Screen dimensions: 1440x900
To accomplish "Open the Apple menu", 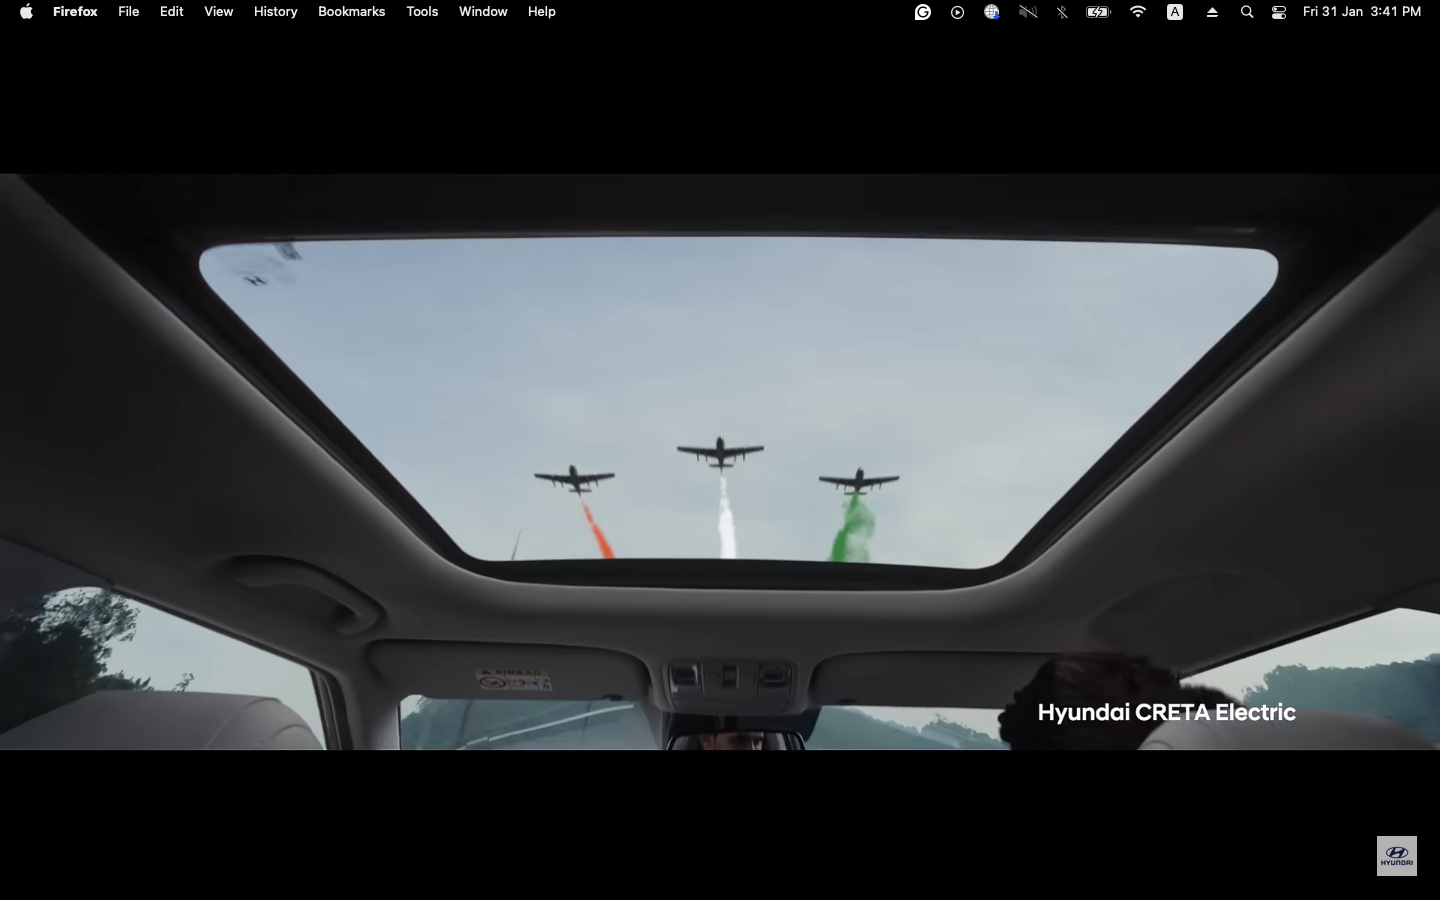I will coord(27,12).
